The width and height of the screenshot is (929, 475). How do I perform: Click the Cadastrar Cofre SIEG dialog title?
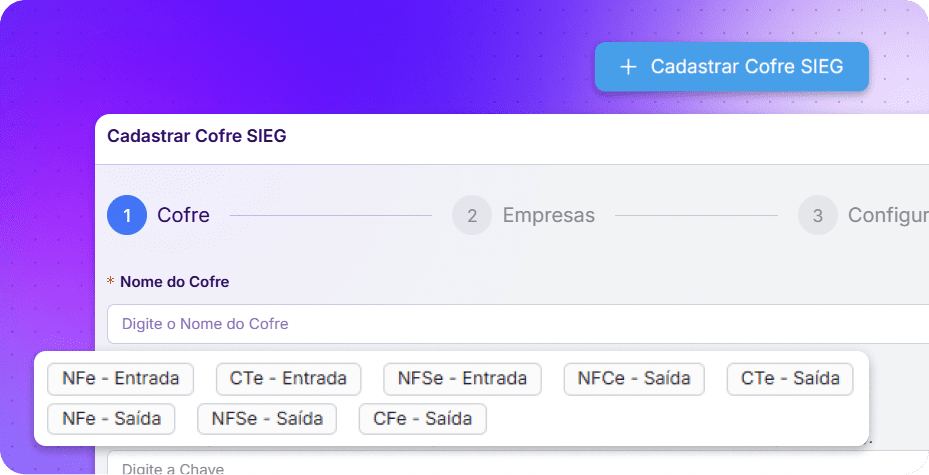tap(197, 136)
